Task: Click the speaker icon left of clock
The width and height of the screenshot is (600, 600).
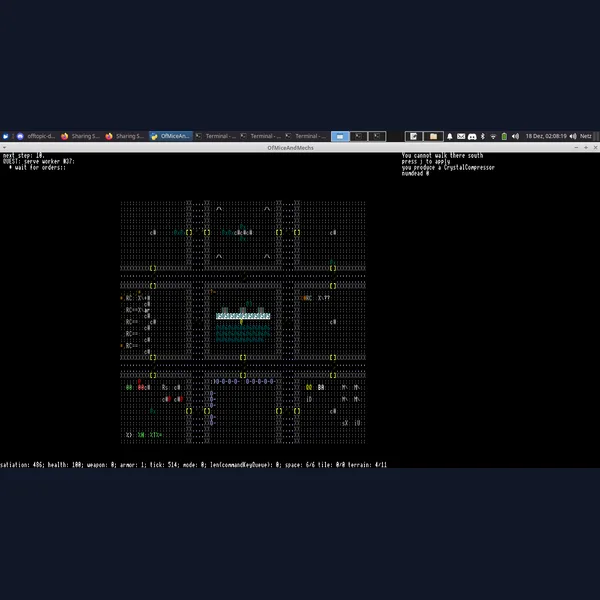Action: pyautogui.click(x=516, y=136)
